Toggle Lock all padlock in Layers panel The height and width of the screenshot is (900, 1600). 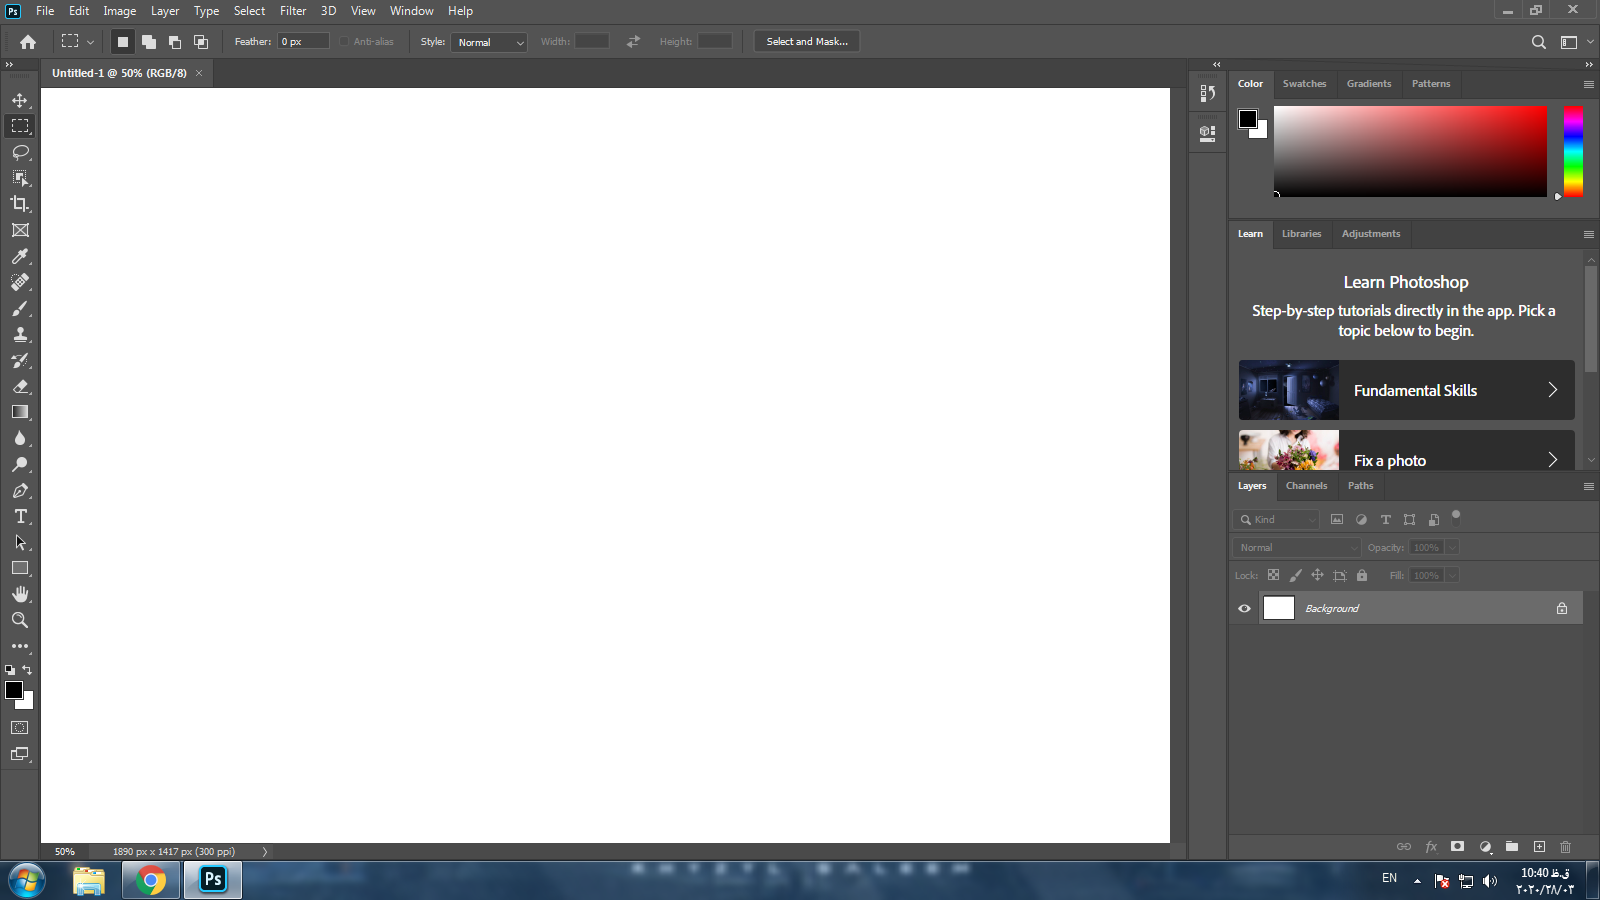click(1361, 575)
